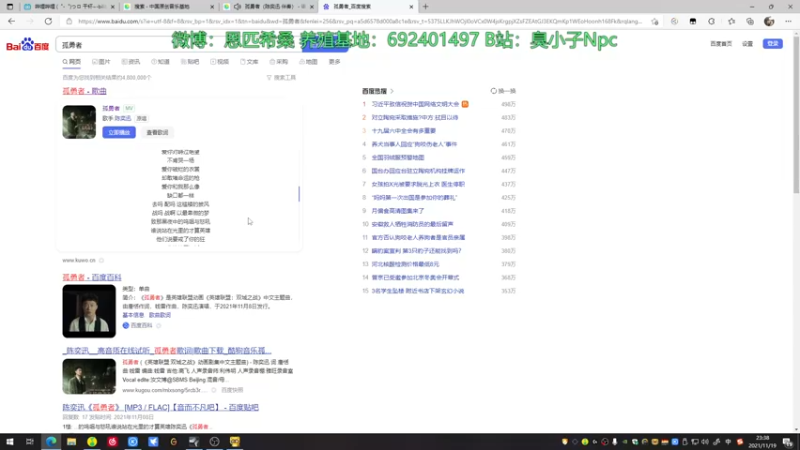
Task: Go back with the browser back arrow
Action: (x=11, y=21)
